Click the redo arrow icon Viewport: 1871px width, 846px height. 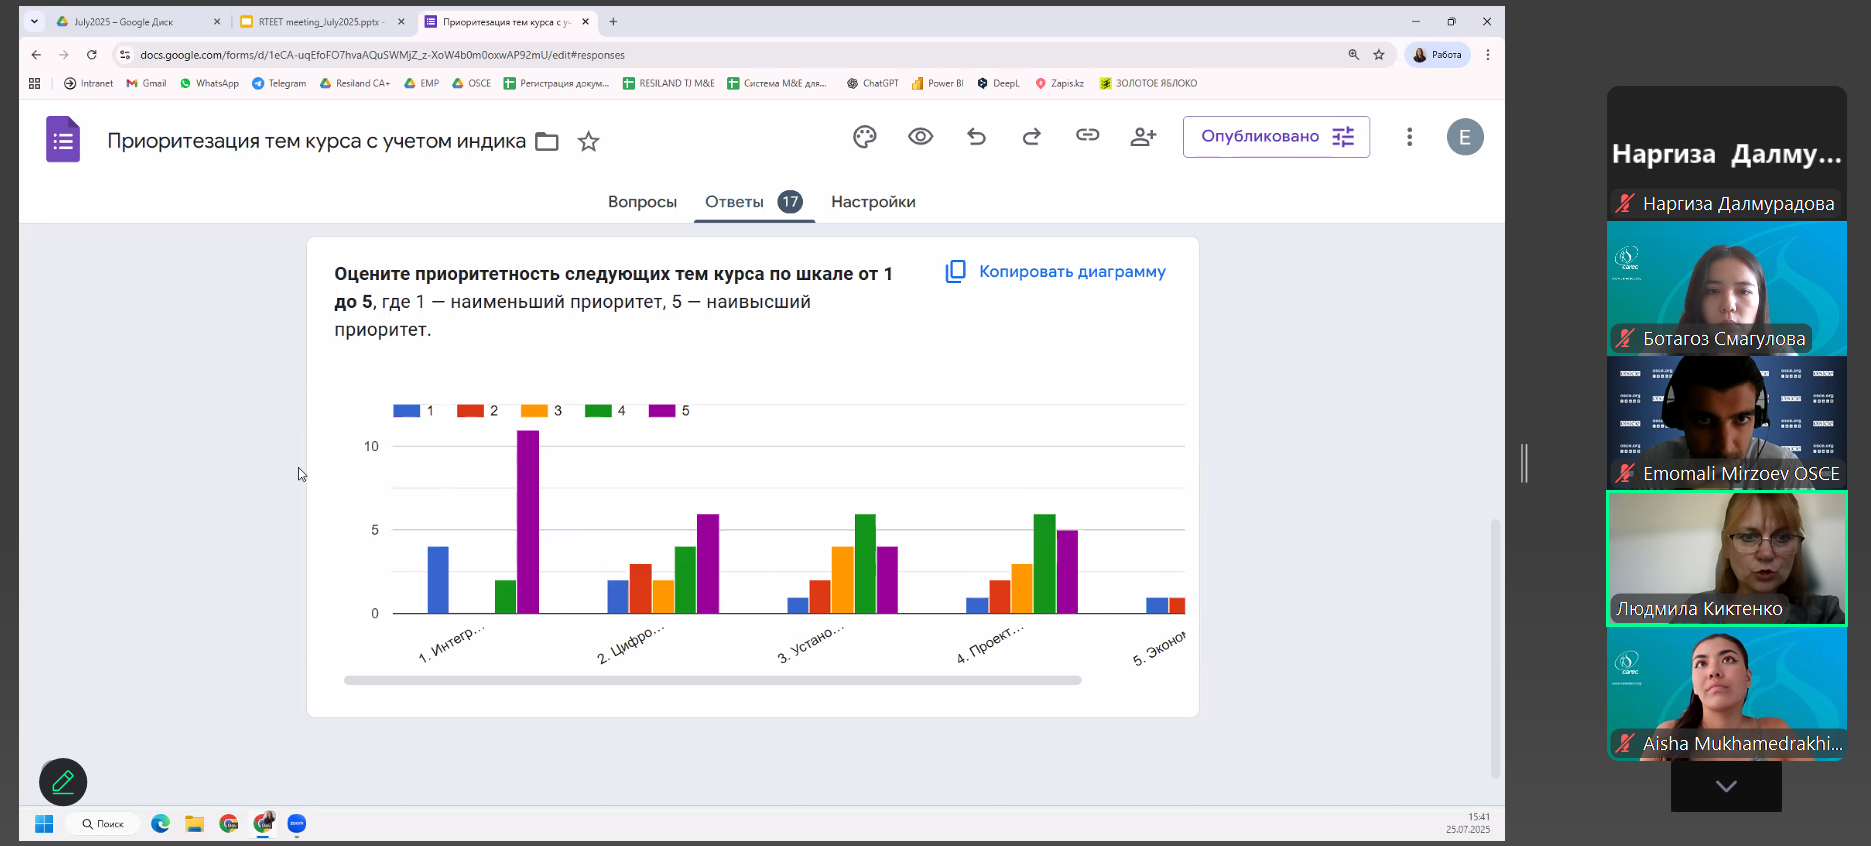coord(1031,137)
